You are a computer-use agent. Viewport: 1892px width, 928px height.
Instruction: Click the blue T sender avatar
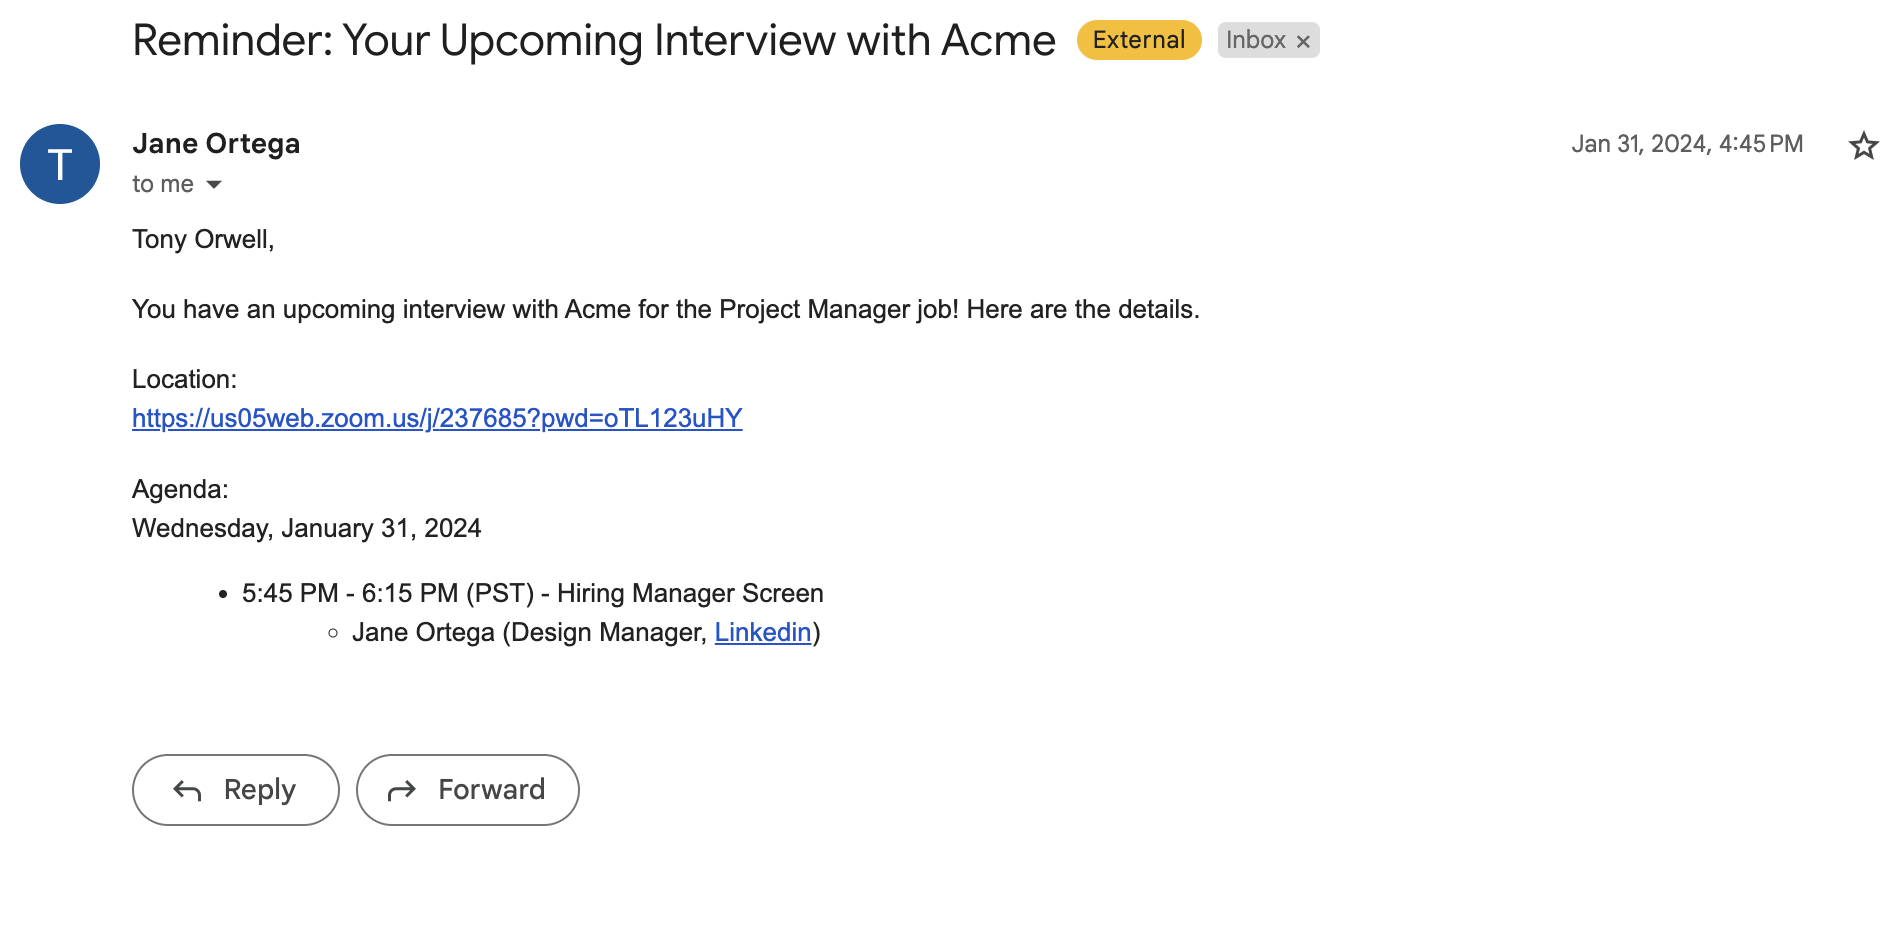(60, 164)
